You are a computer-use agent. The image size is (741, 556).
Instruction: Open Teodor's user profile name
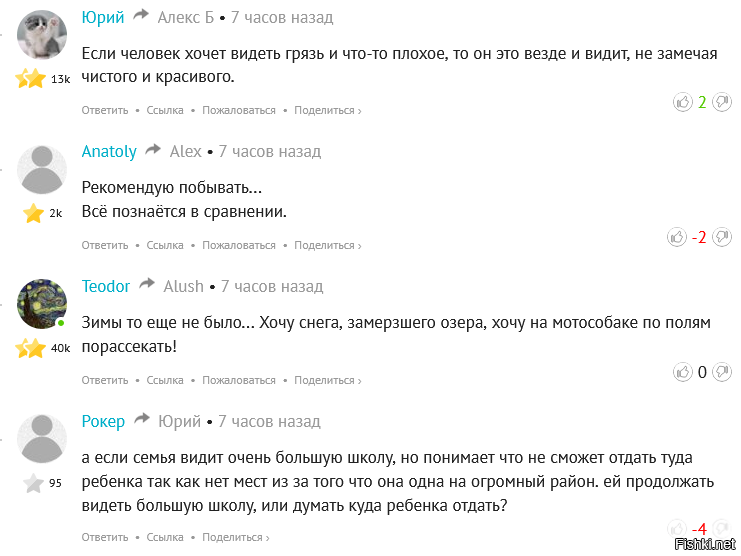(106, 287)
